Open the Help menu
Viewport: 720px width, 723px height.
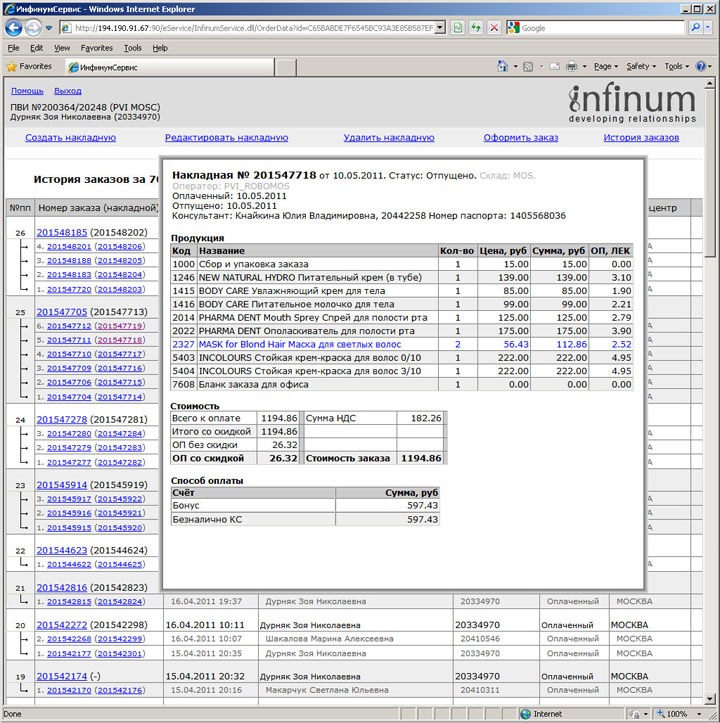[x=160, y=48]
